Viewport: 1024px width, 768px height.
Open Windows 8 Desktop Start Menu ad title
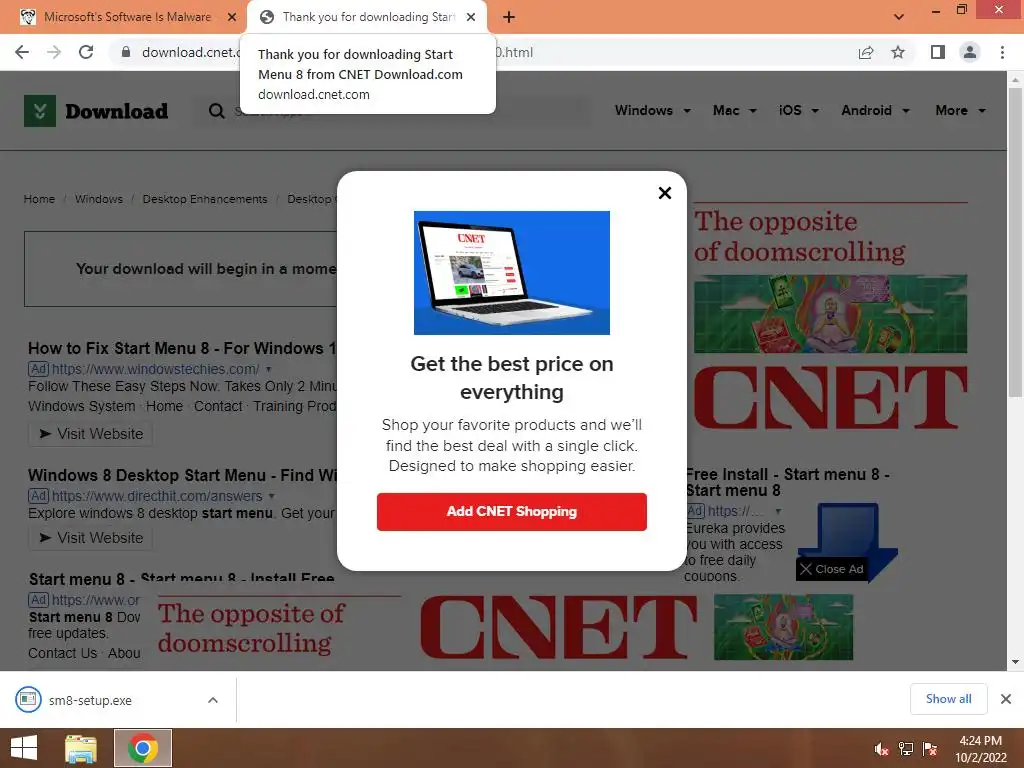click(x=182, y=475)
